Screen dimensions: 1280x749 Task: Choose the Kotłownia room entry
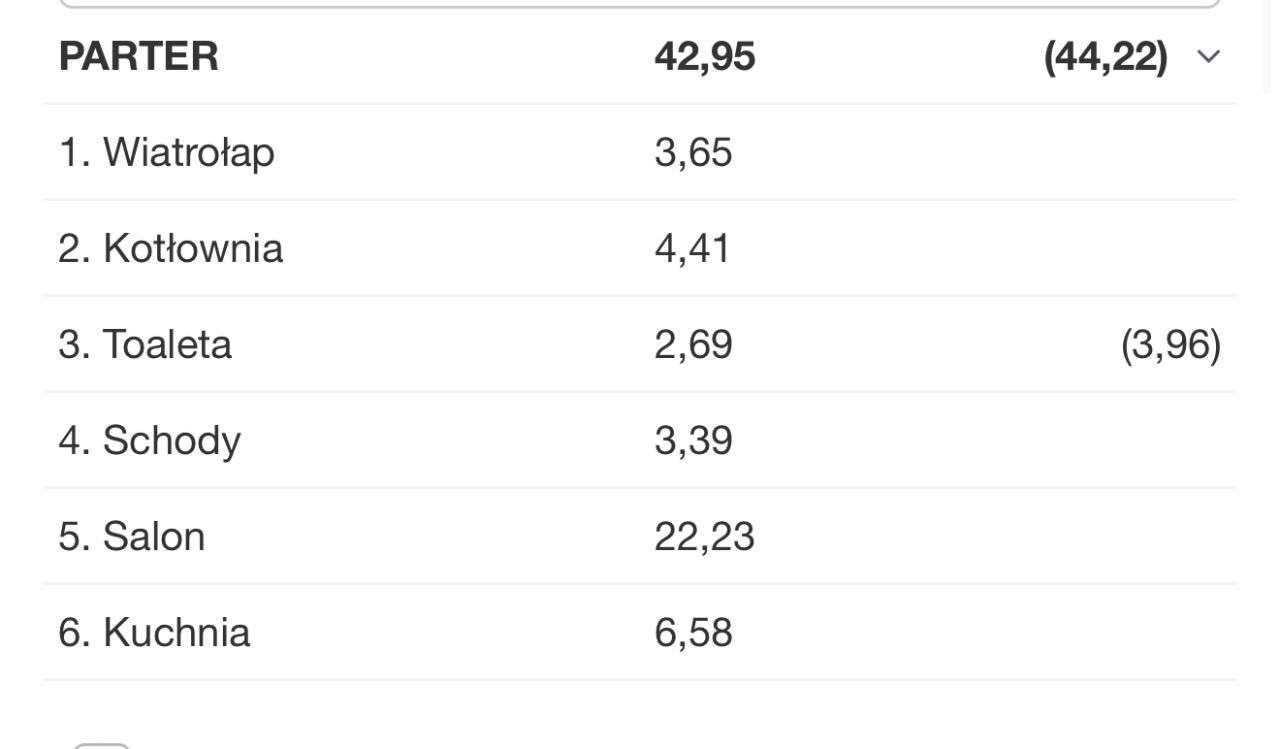pyautogui.click(x=170, y=249)
